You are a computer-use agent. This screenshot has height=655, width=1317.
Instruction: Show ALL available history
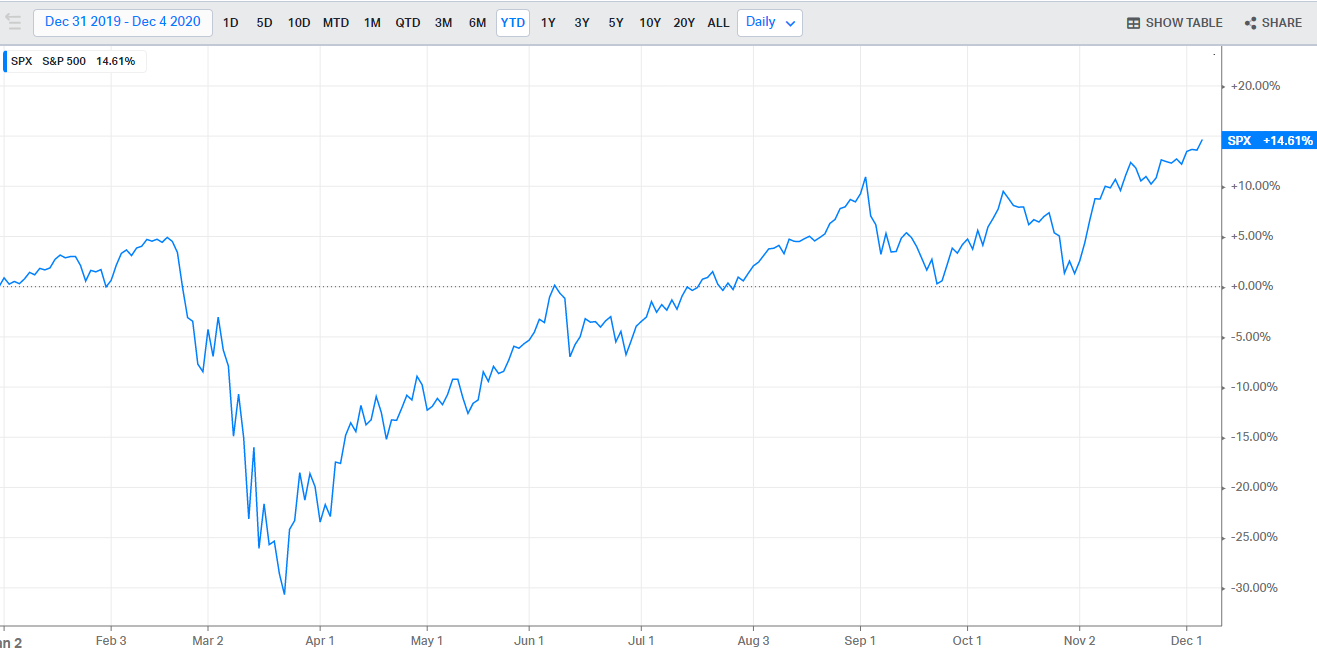[x=718, y=23]
